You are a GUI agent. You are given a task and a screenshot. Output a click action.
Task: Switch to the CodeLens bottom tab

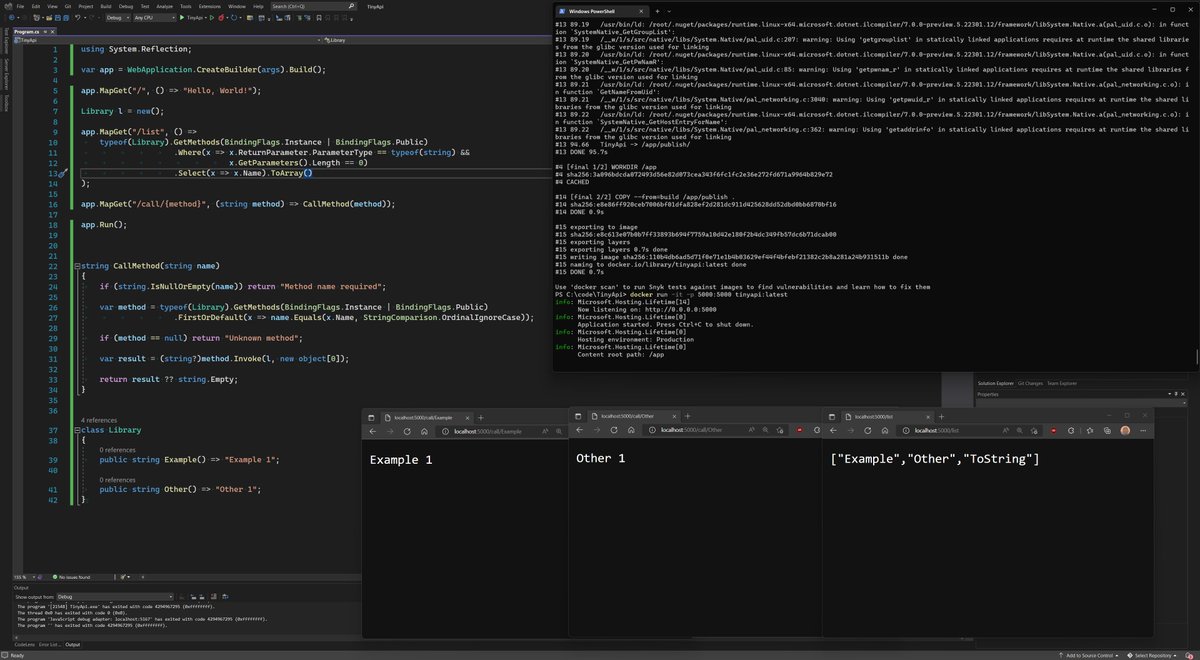25,645
